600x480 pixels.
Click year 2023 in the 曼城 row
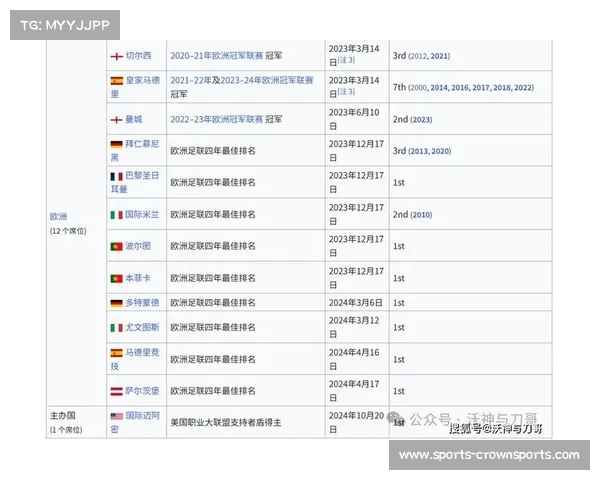coord(421,120)
